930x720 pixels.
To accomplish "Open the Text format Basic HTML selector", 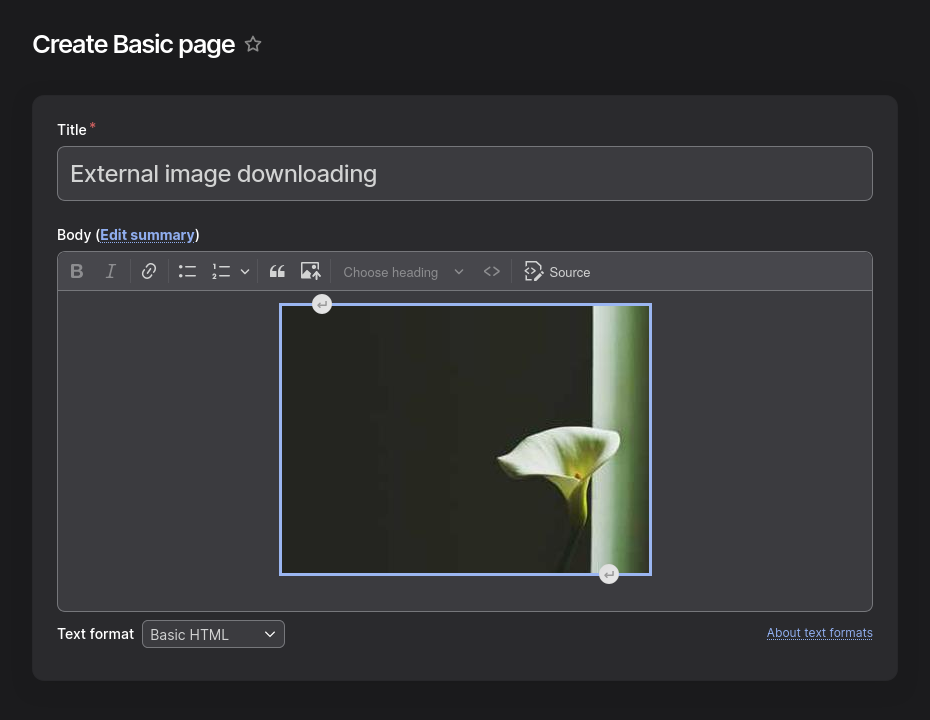I will click(x=214, y=634).
